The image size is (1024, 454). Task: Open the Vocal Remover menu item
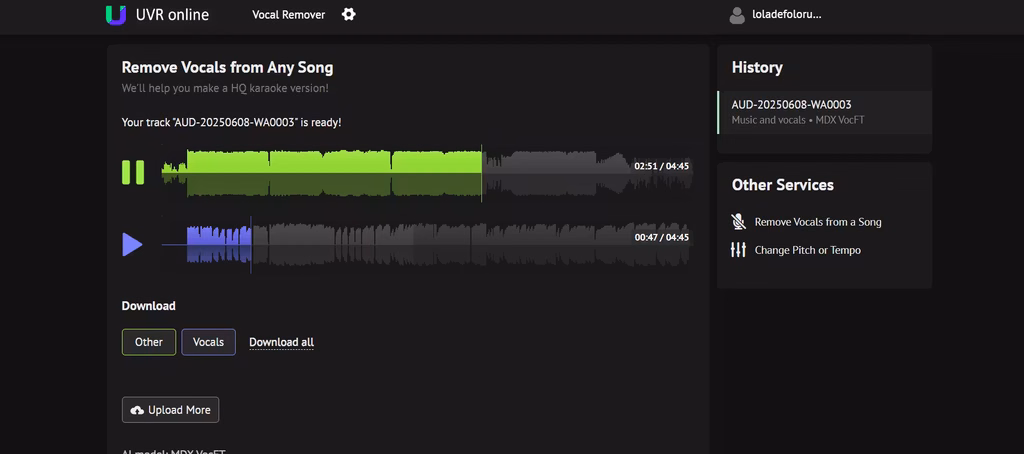click(x=289, y=15)
